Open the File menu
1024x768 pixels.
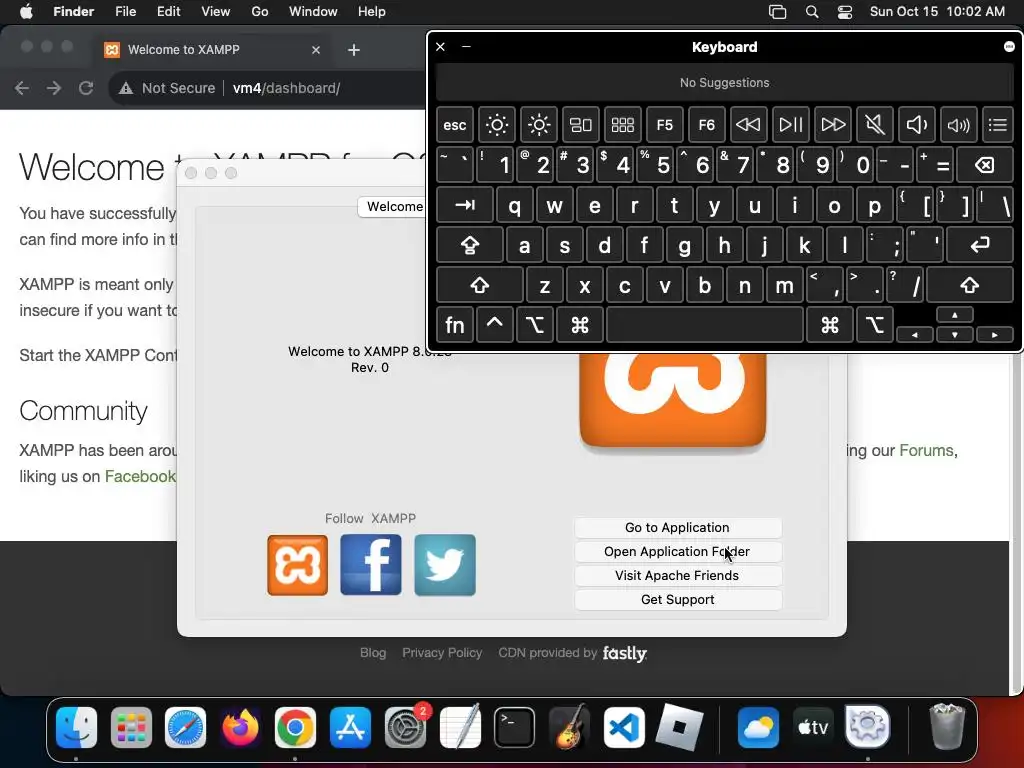point(125,12)
